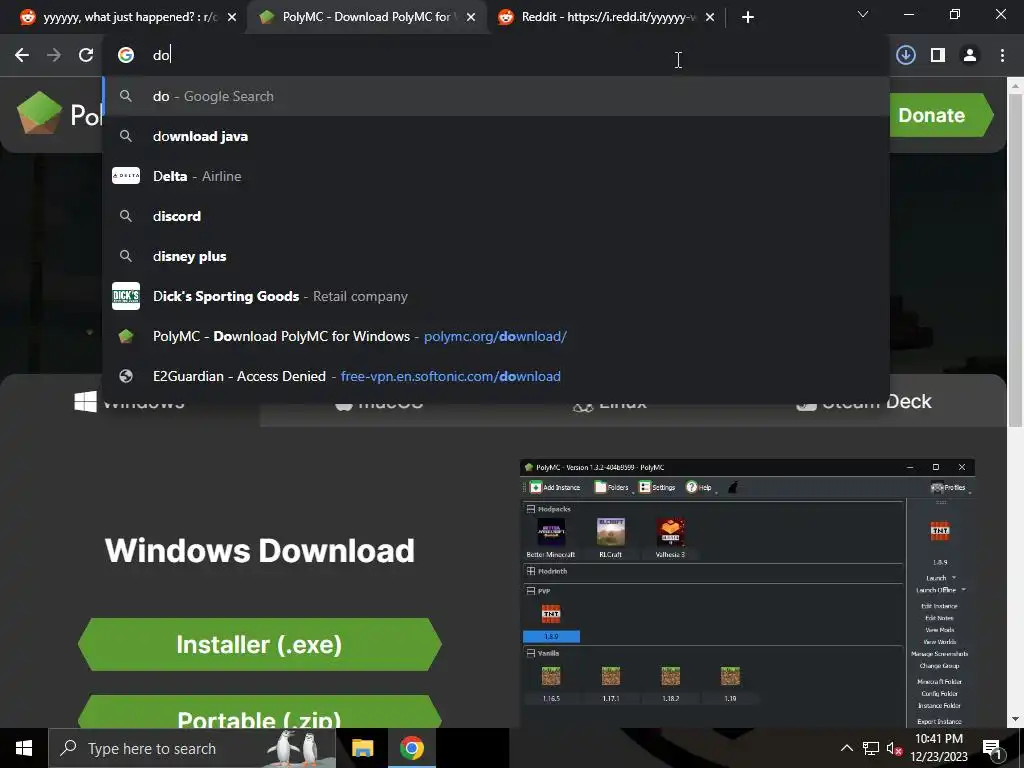Click the green Donate button
Screen dimensions: 1024x768
point(940,115)
